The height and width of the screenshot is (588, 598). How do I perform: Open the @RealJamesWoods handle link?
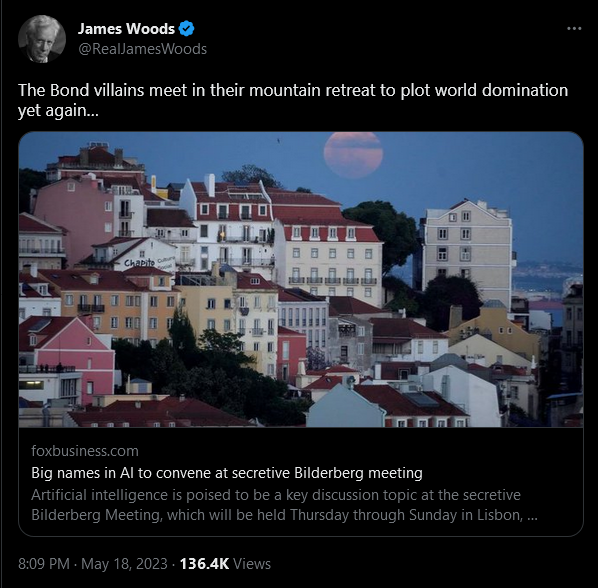pyautogui.click(x=142, y=49)
